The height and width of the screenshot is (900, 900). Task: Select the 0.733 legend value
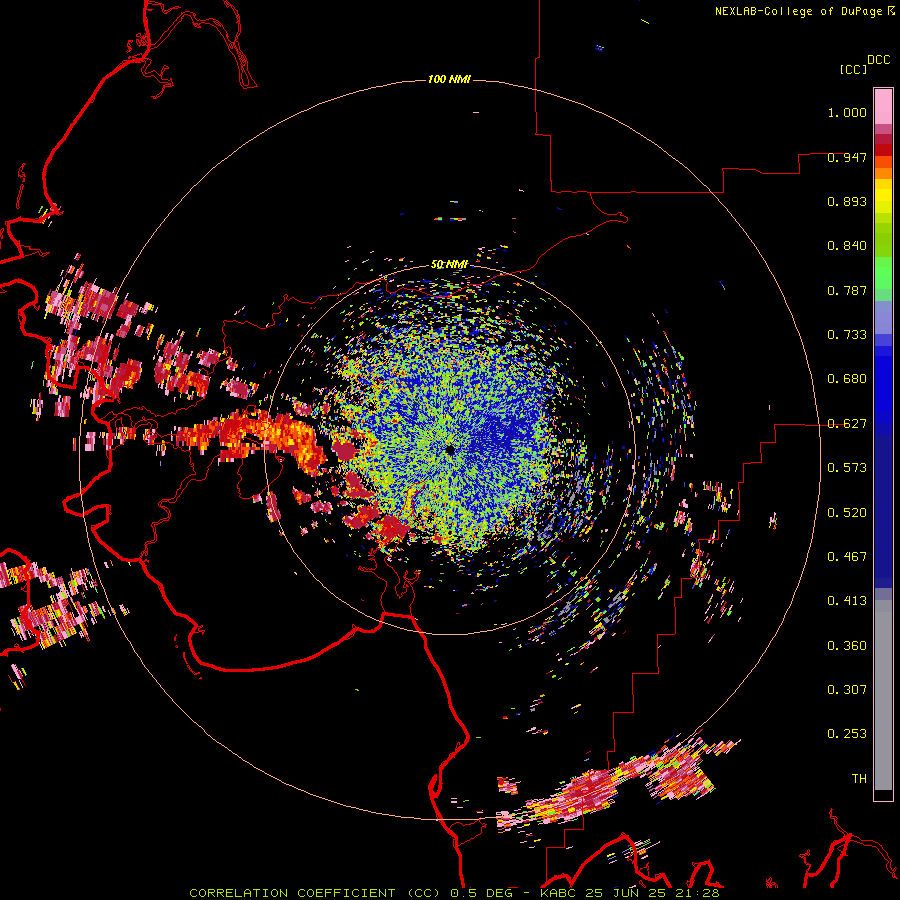point(847,335)
